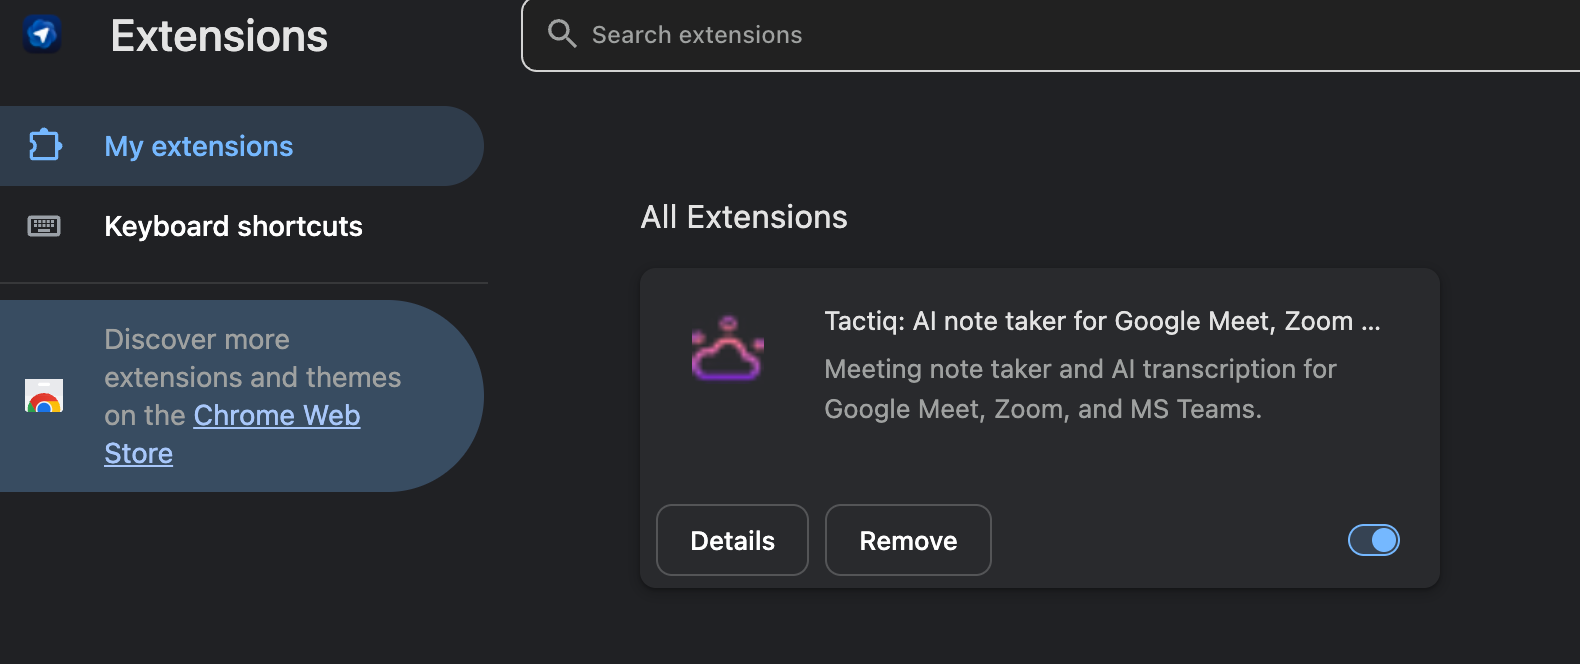Click the Tactiq cloud extension icon

[x=727, y=350]
